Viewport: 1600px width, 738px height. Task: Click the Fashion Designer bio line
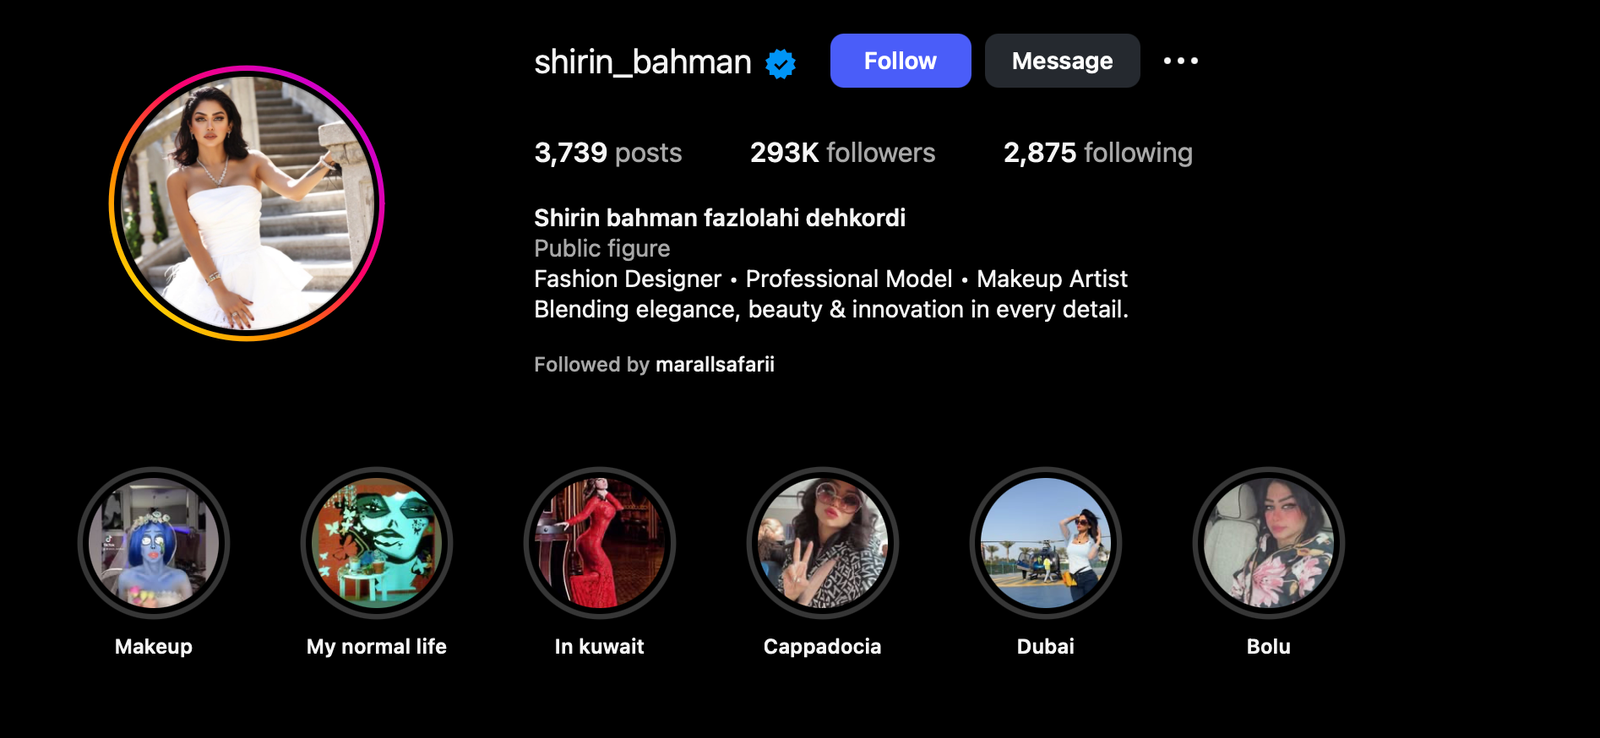(830, 279)
